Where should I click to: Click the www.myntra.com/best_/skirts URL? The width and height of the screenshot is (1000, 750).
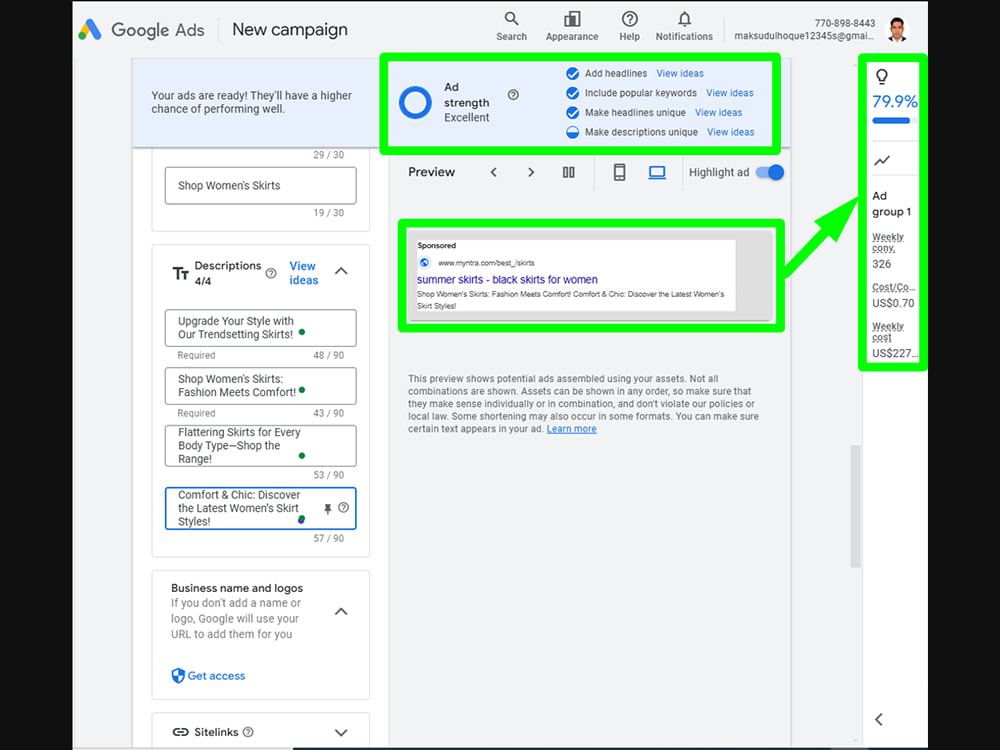486,263
